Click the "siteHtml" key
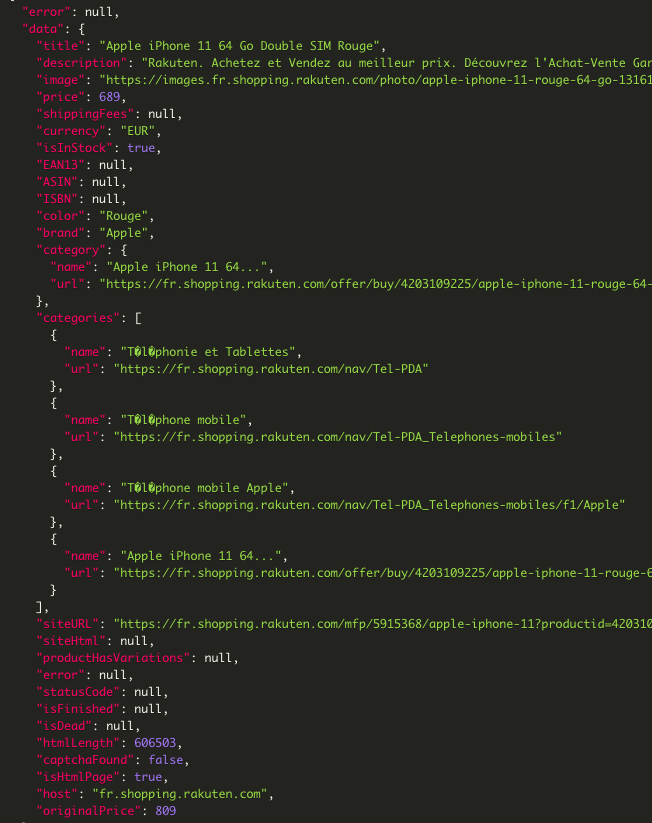This screenshot has width=652, height=823. [71, 641]
